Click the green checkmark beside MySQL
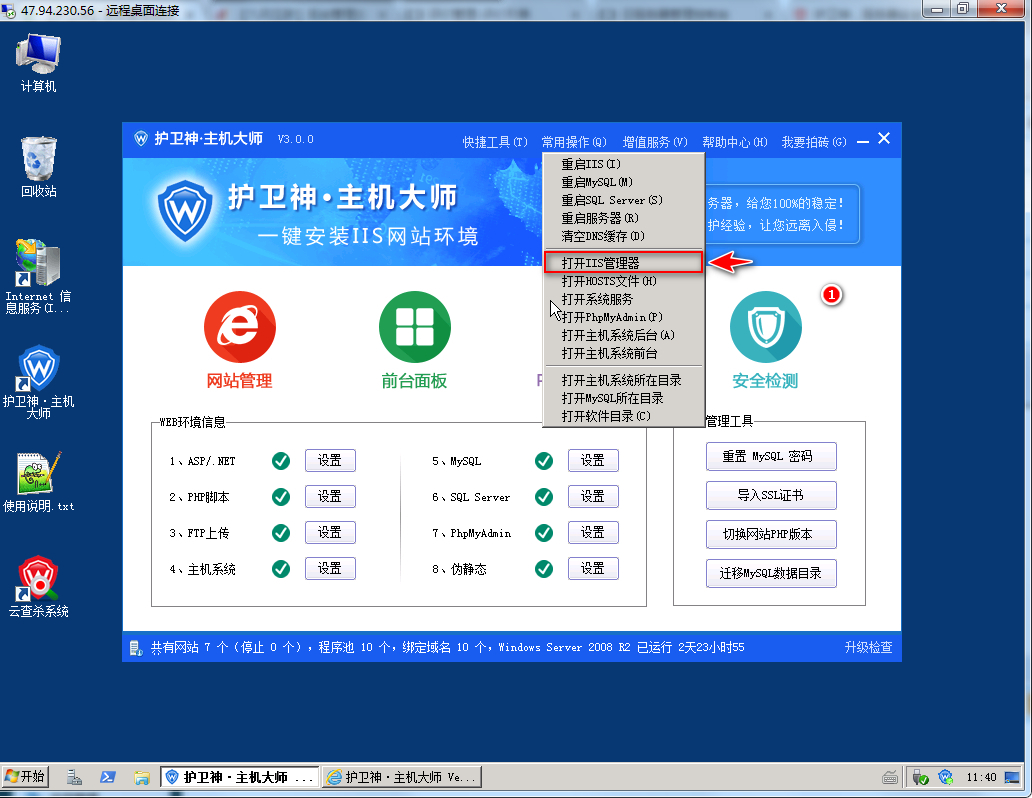Viewport: 1032px width, 798px height. point(544,461)
